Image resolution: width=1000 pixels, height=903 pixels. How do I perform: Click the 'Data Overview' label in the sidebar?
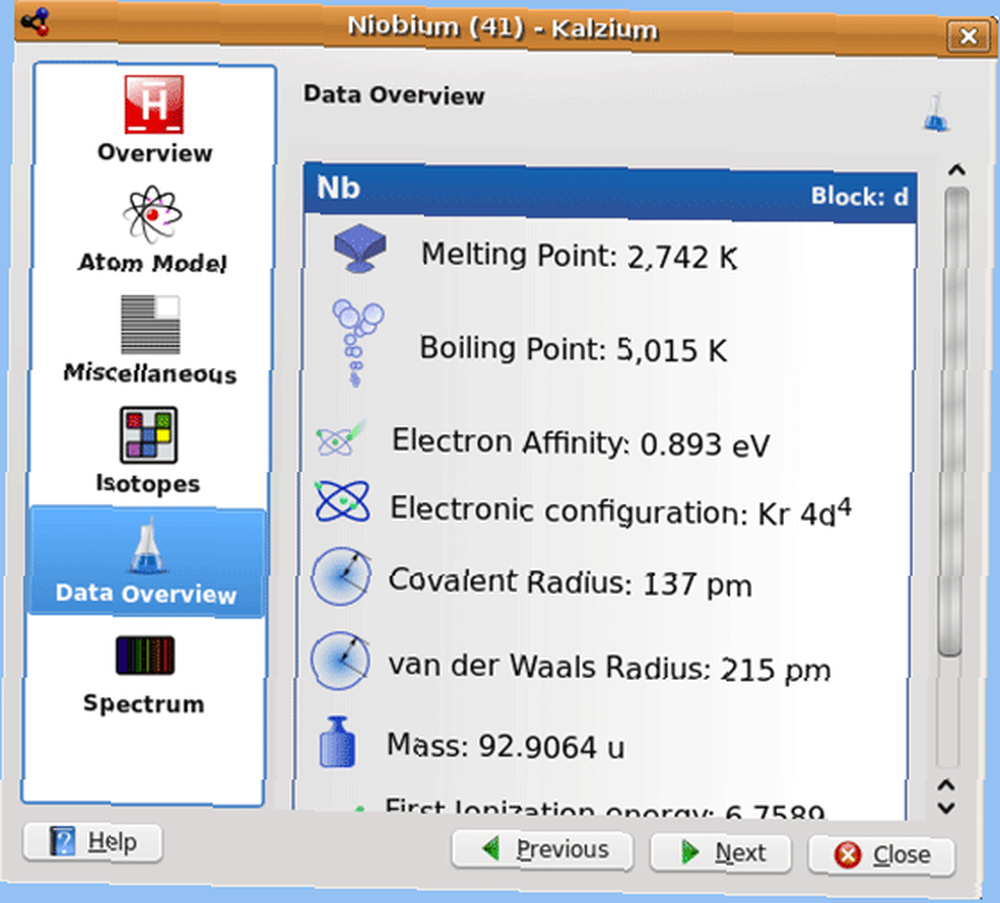146,594
